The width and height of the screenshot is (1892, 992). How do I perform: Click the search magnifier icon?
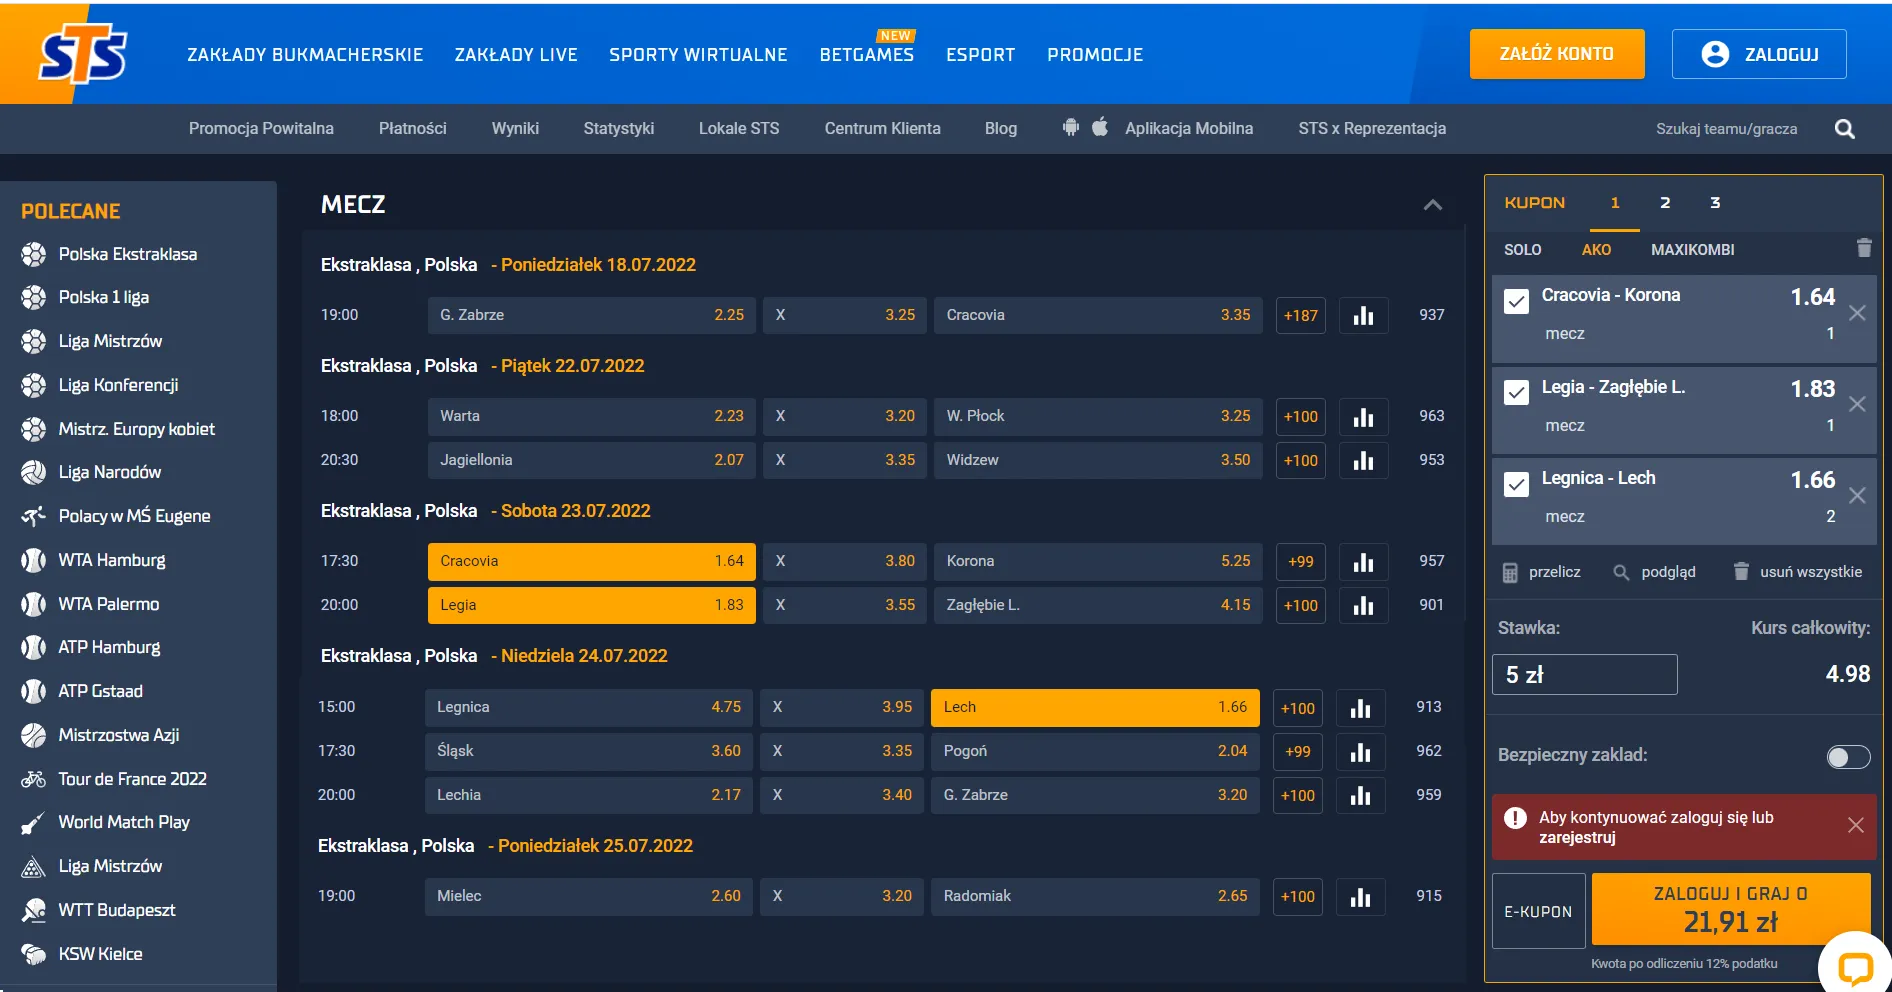(x=1844, y=129)
